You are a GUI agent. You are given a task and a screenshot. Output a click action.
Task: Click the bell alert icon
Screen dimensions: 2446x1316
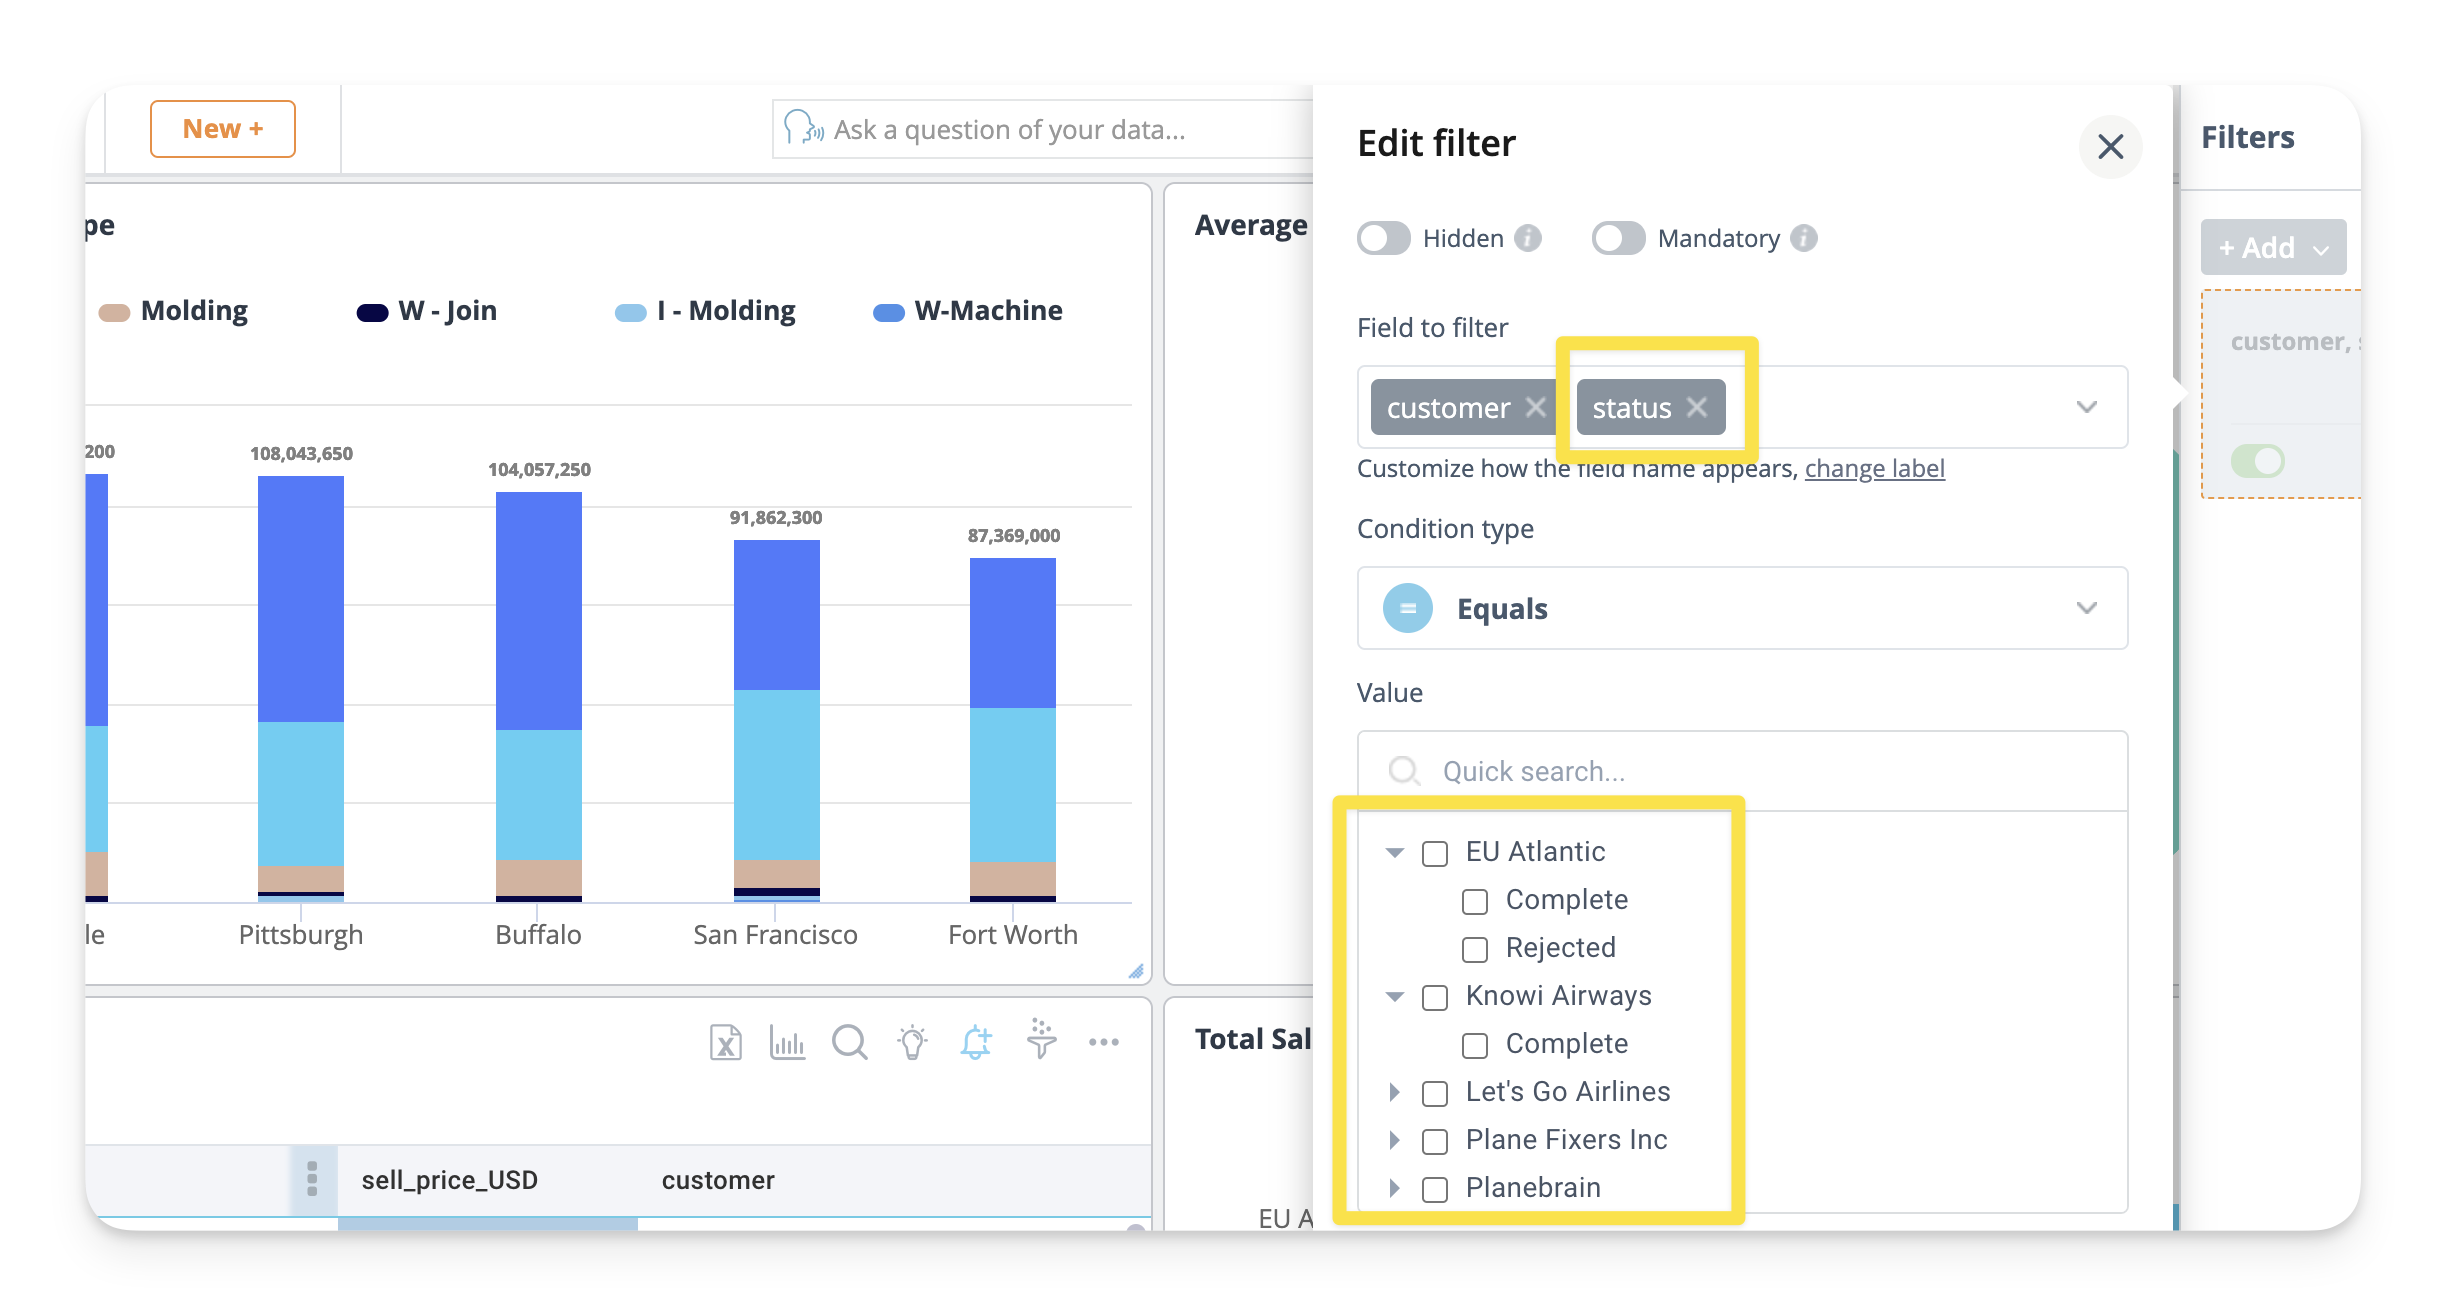[976, 1042]
